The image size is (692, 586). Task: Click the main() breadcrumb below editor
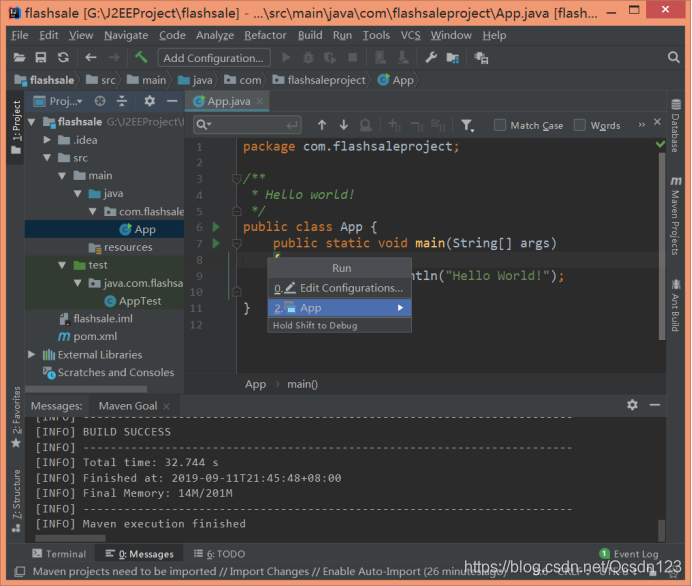point(302,384)
